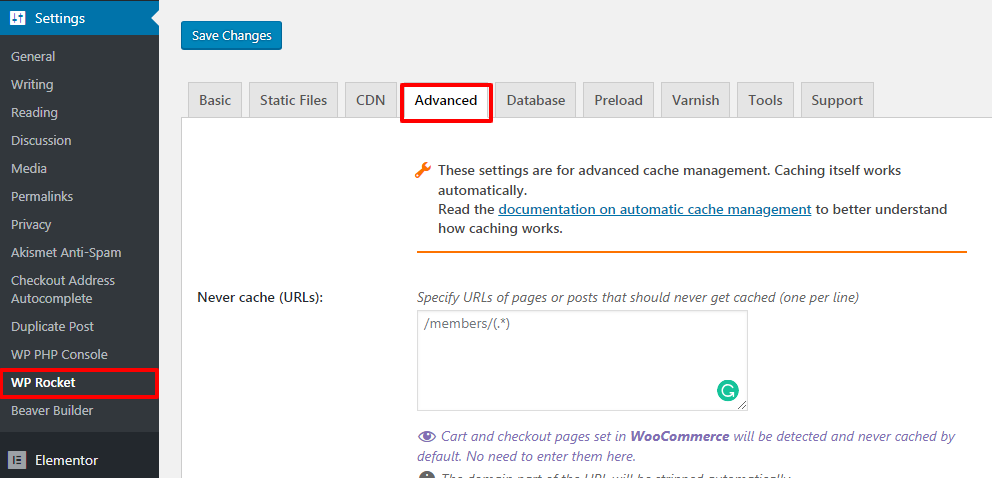Click the 'Specify URLs of pages or posts' hint

[638, 297]
